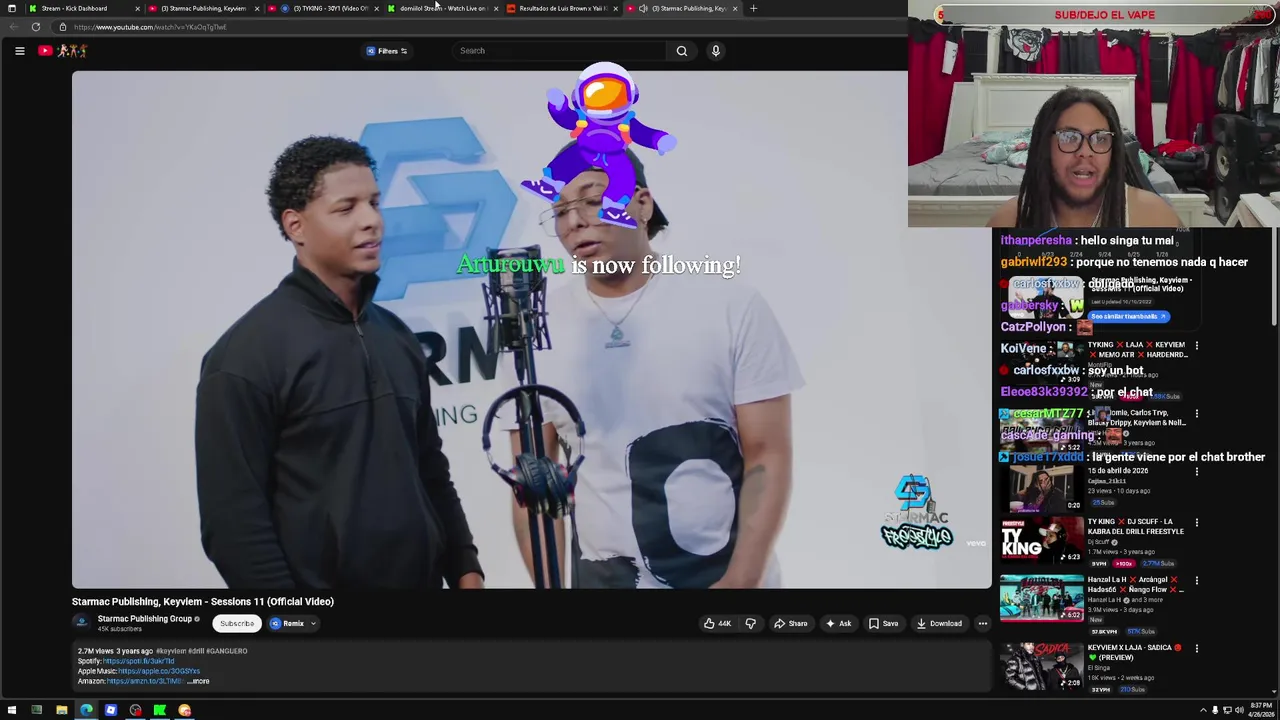
Task: Open the Amazon link in description
Action: point(145,681)
